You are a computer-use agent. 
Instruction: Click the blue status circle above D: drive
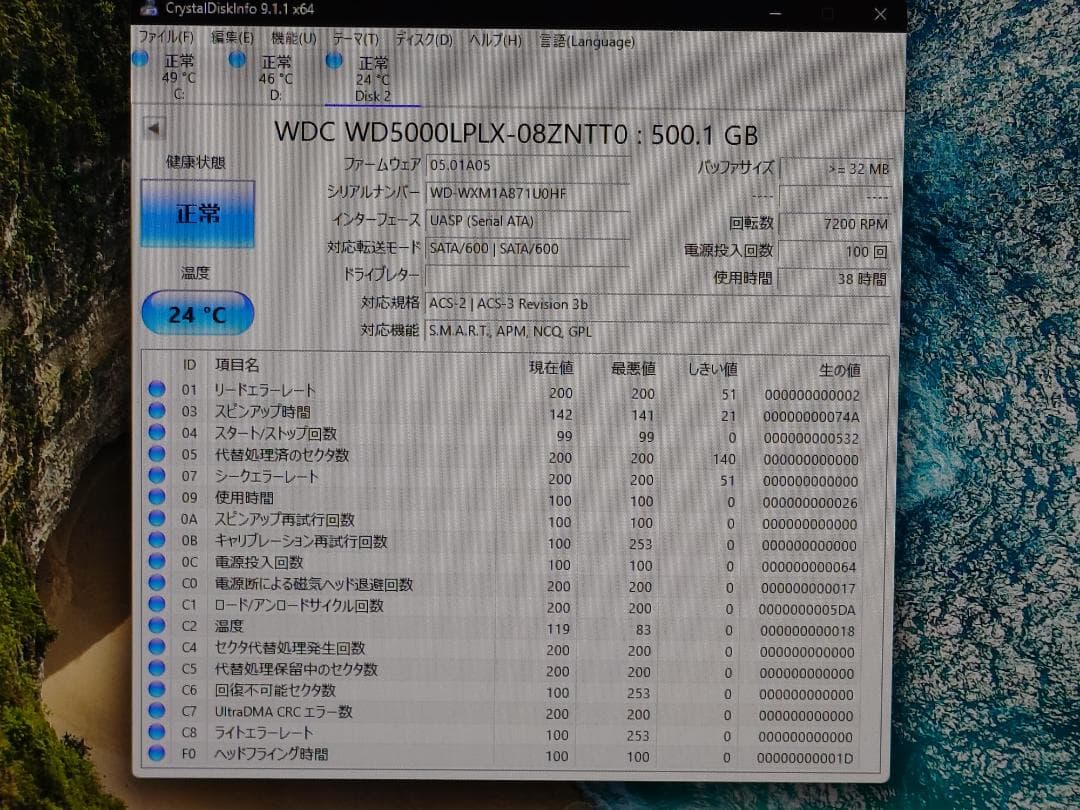(237, 61)
